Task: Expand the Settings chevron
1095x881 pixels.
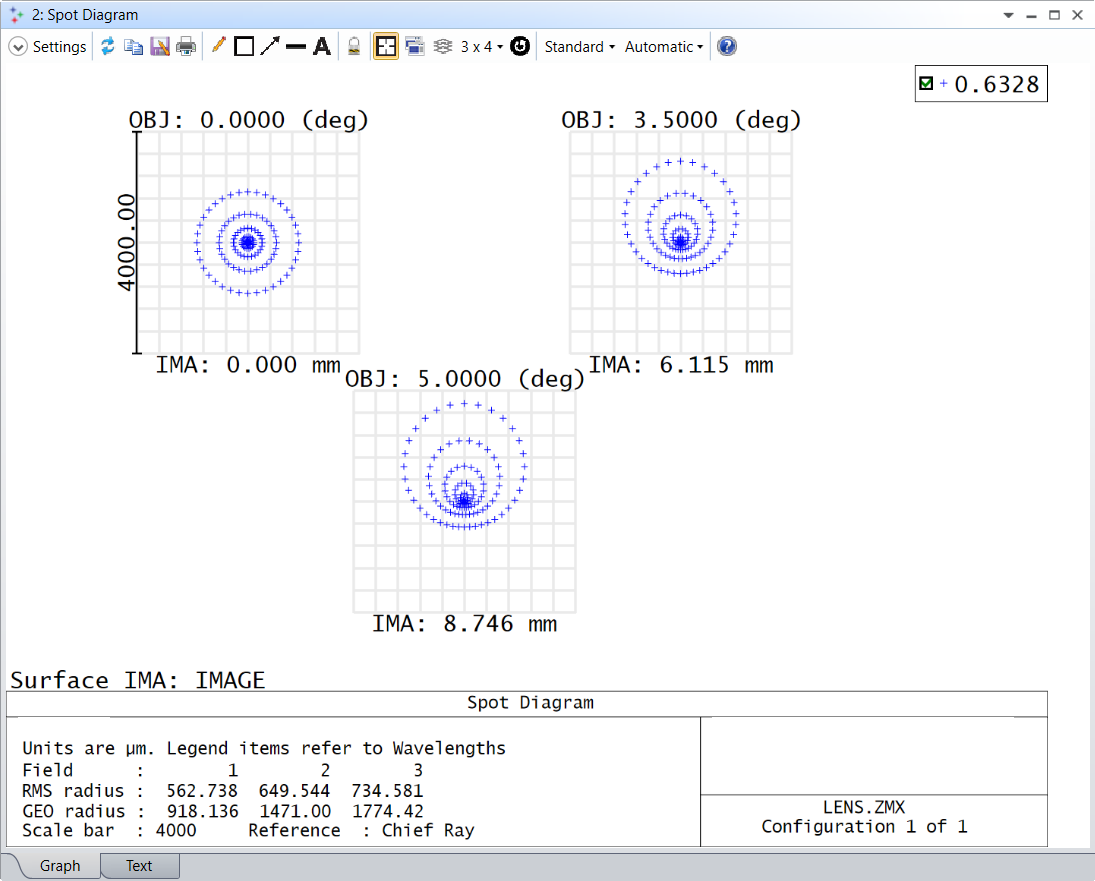Action: pos(18,47)
